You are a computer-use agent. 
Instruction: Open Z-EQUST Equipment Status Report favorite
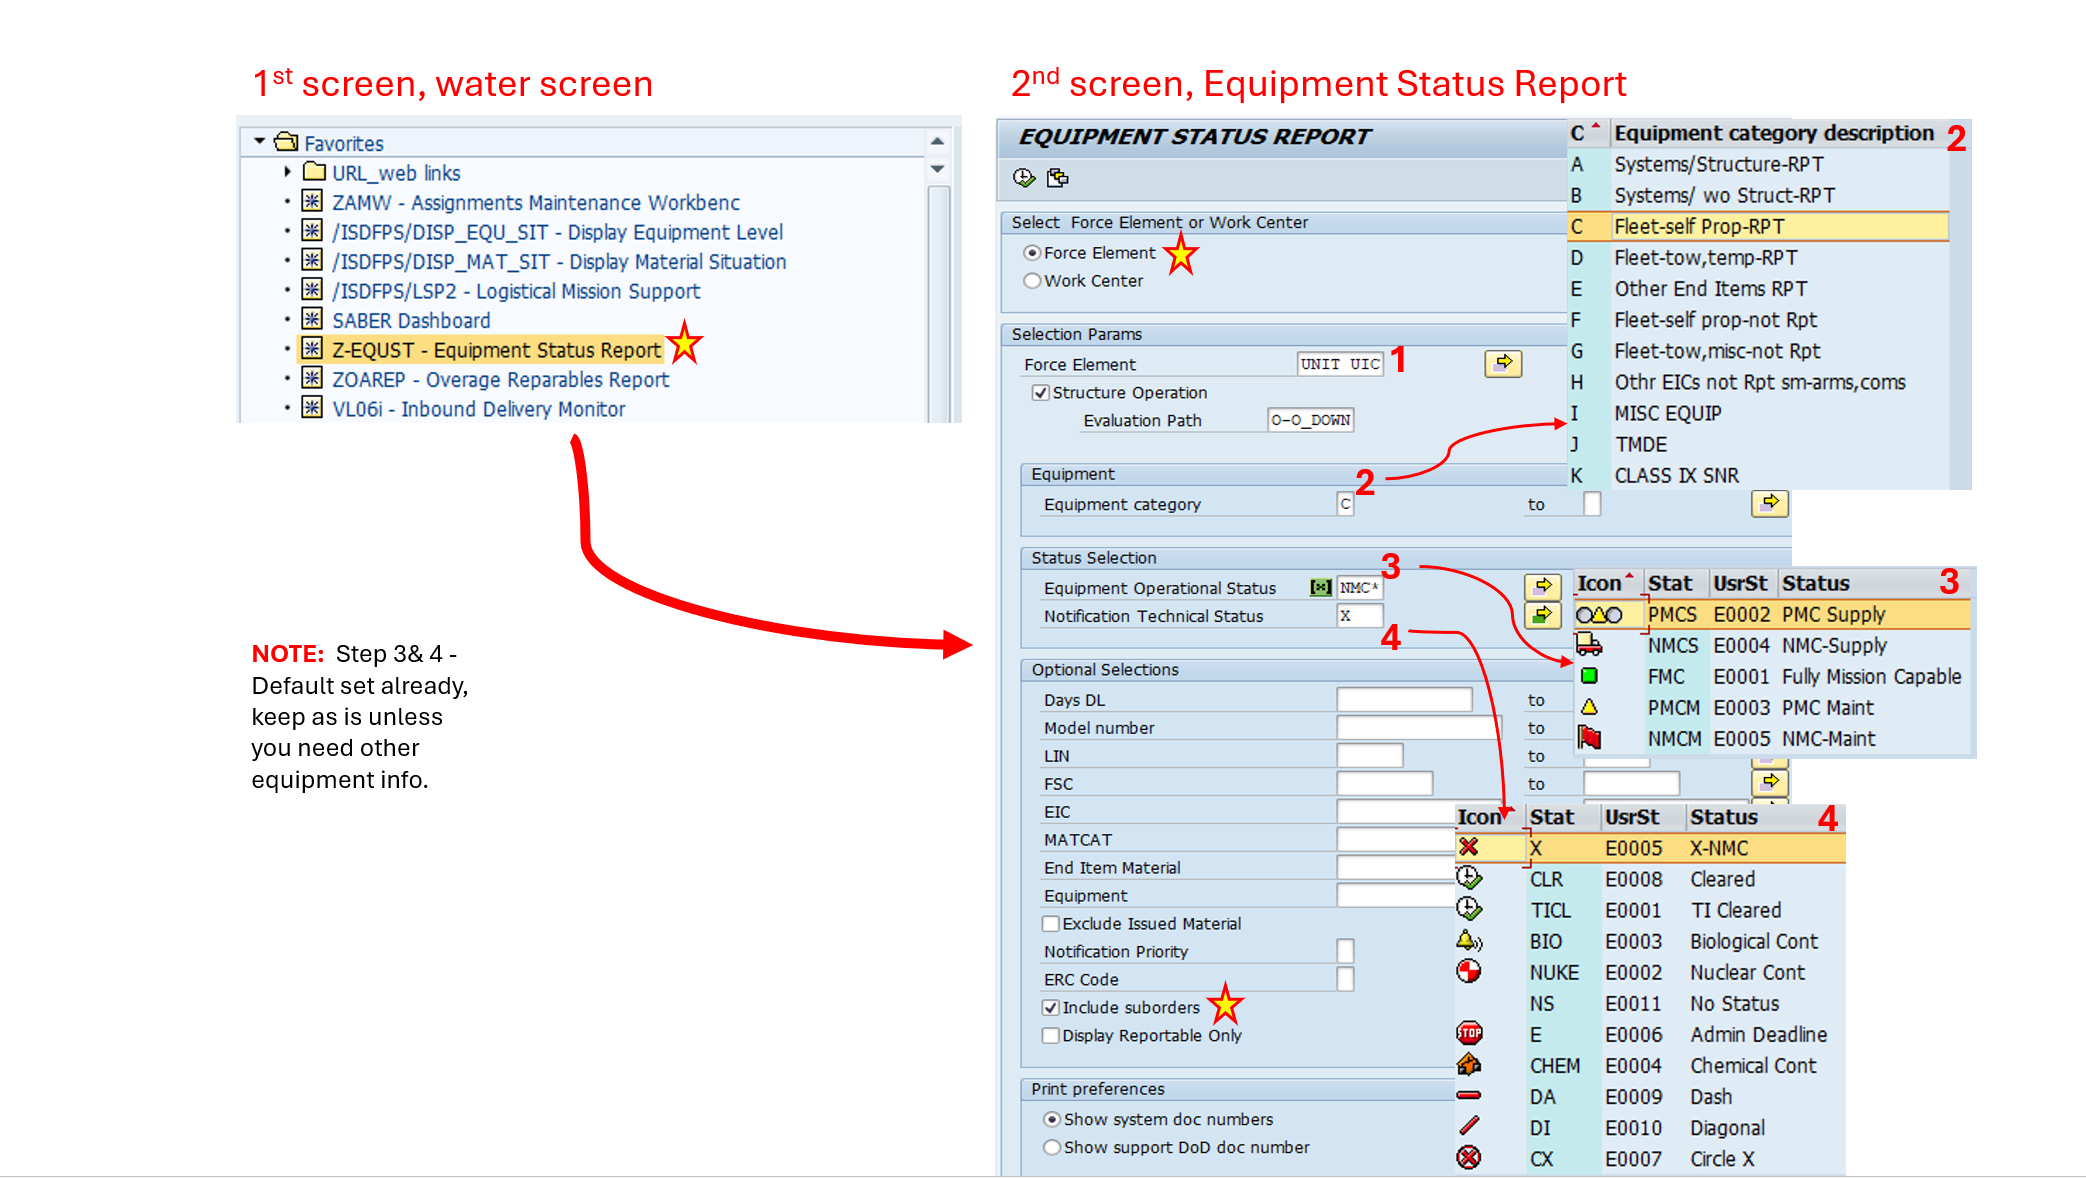pos(496,350)
